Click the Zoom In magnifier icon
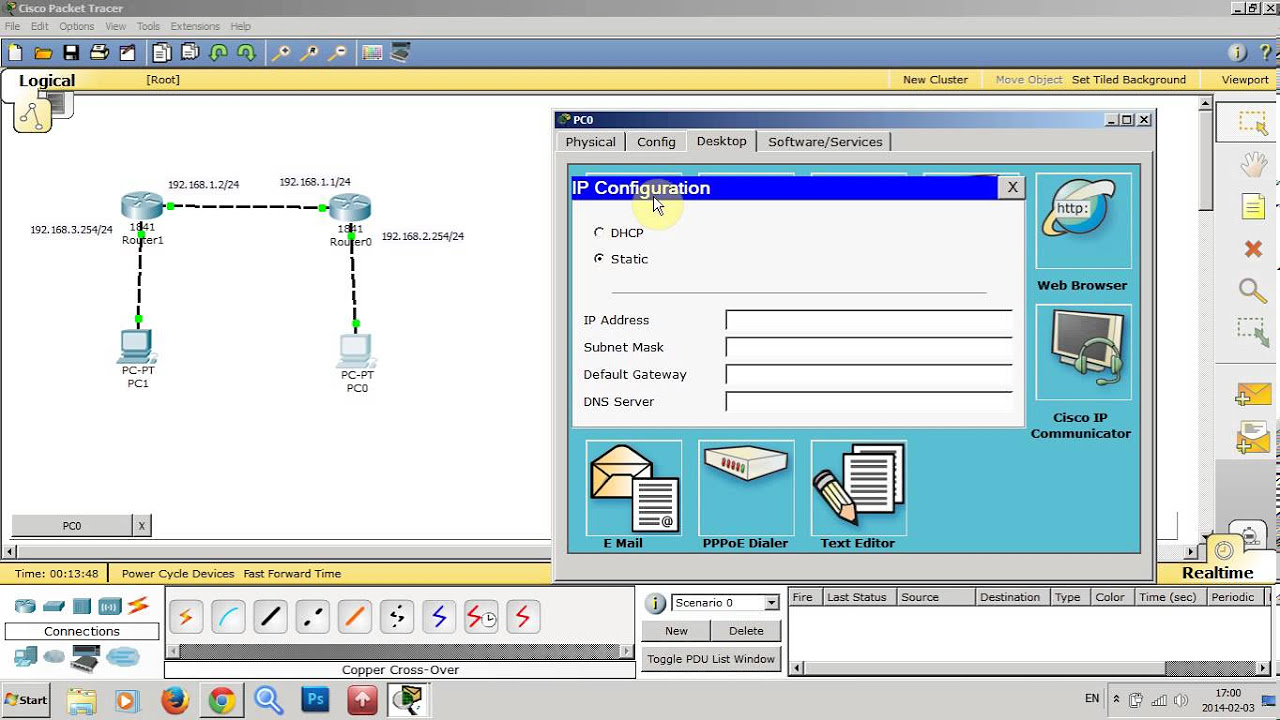 point(281,53)
